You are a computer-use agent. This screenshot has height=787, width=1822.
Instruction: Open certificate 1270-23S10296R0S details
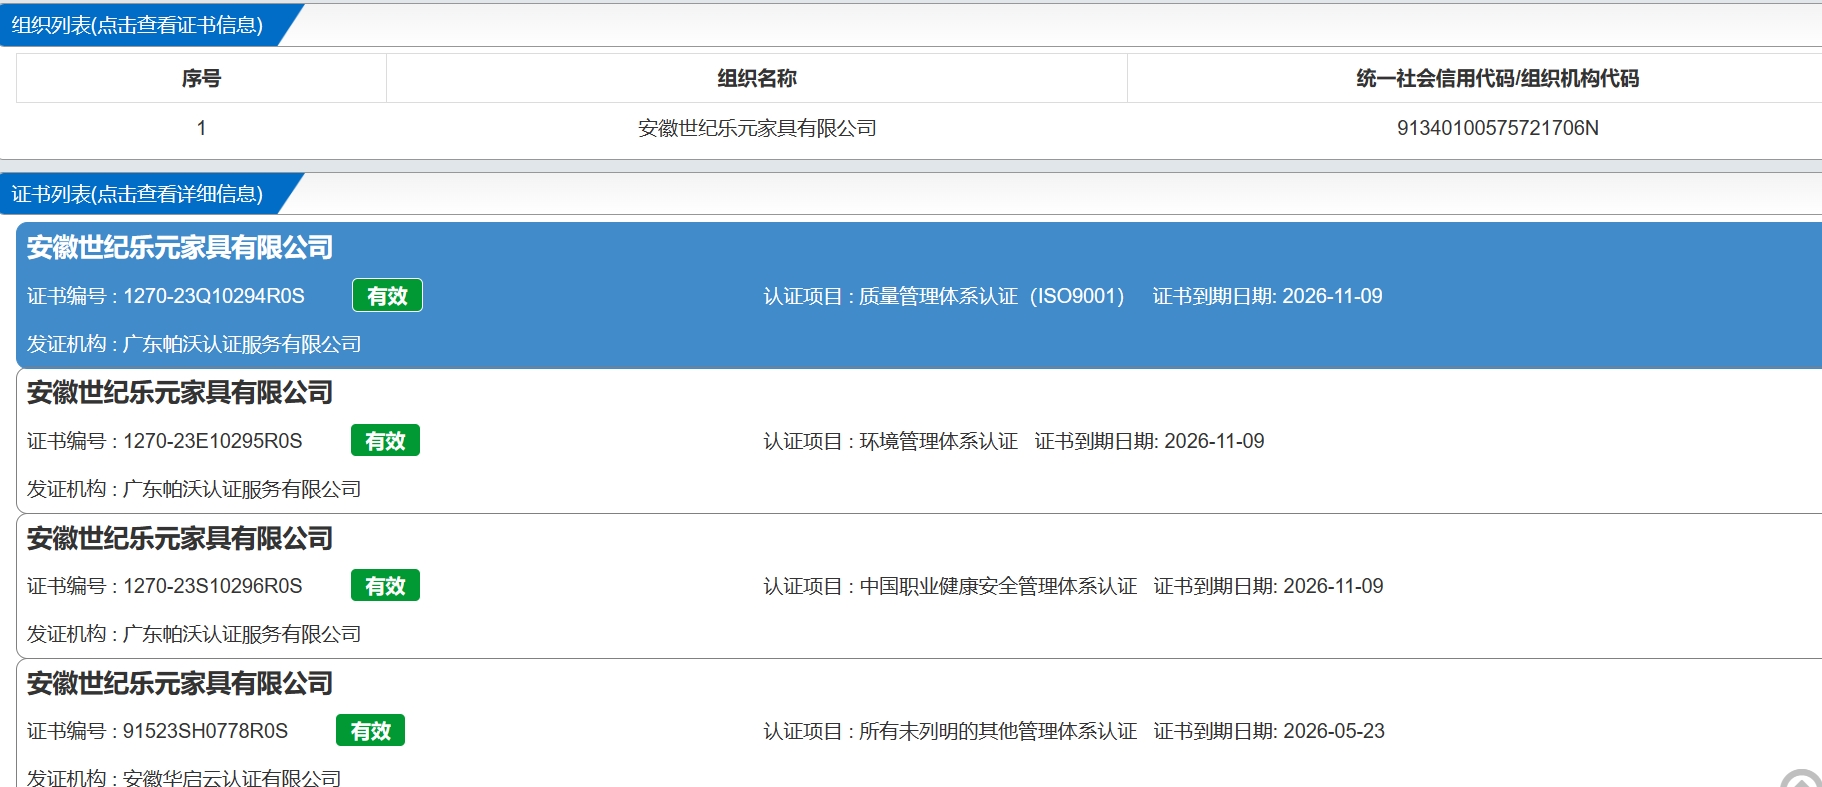[x=919, y=586]
